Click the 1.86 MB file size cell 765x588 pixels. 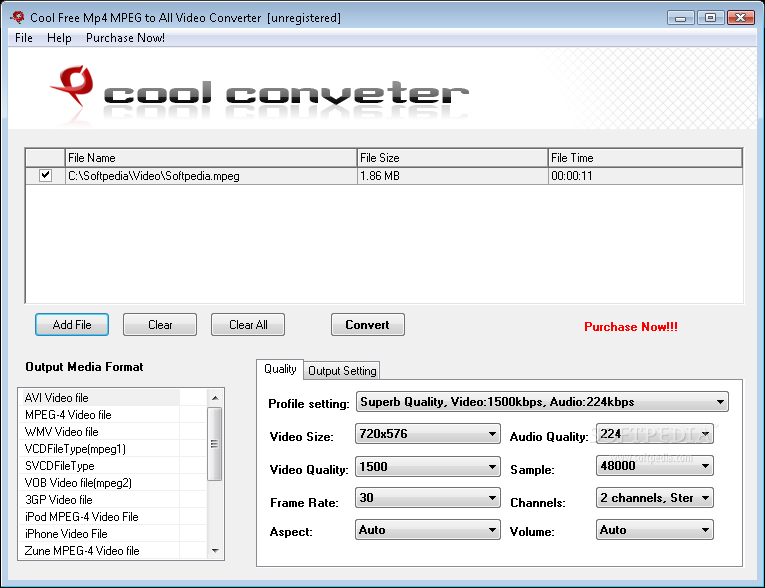pyautogui.click(x=452, y=176)
